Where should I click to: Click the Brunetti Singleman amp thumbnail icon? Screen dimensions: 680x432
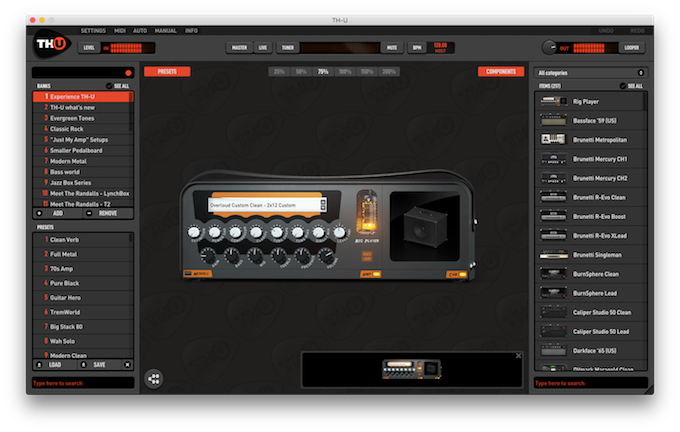click(553, 255)
